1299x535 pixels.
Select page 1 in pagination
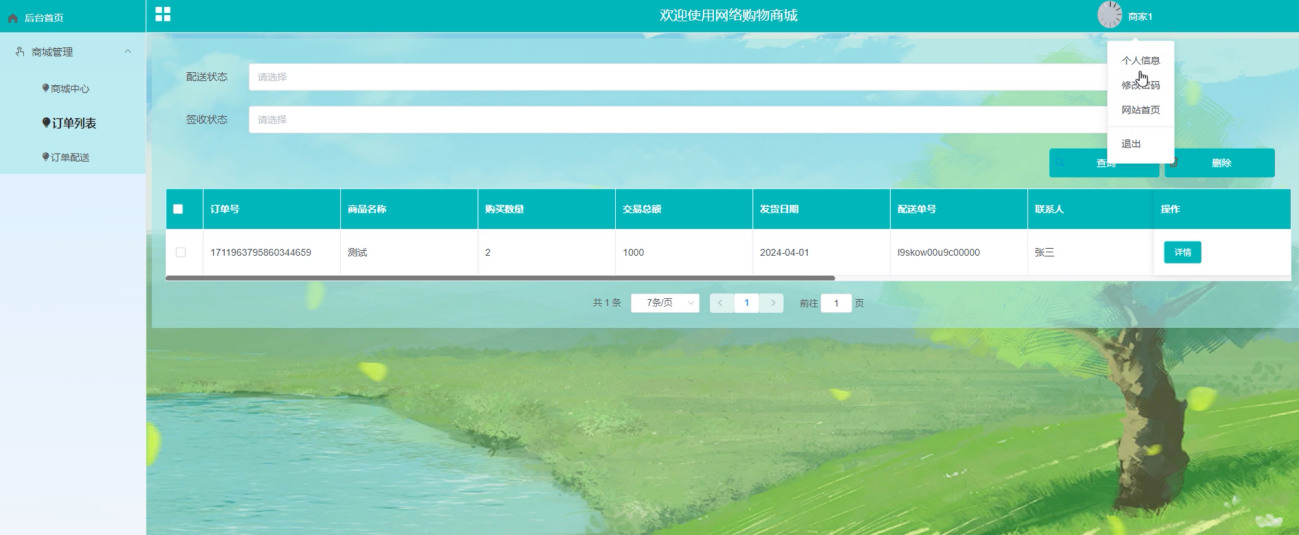[x=746, y=303]
